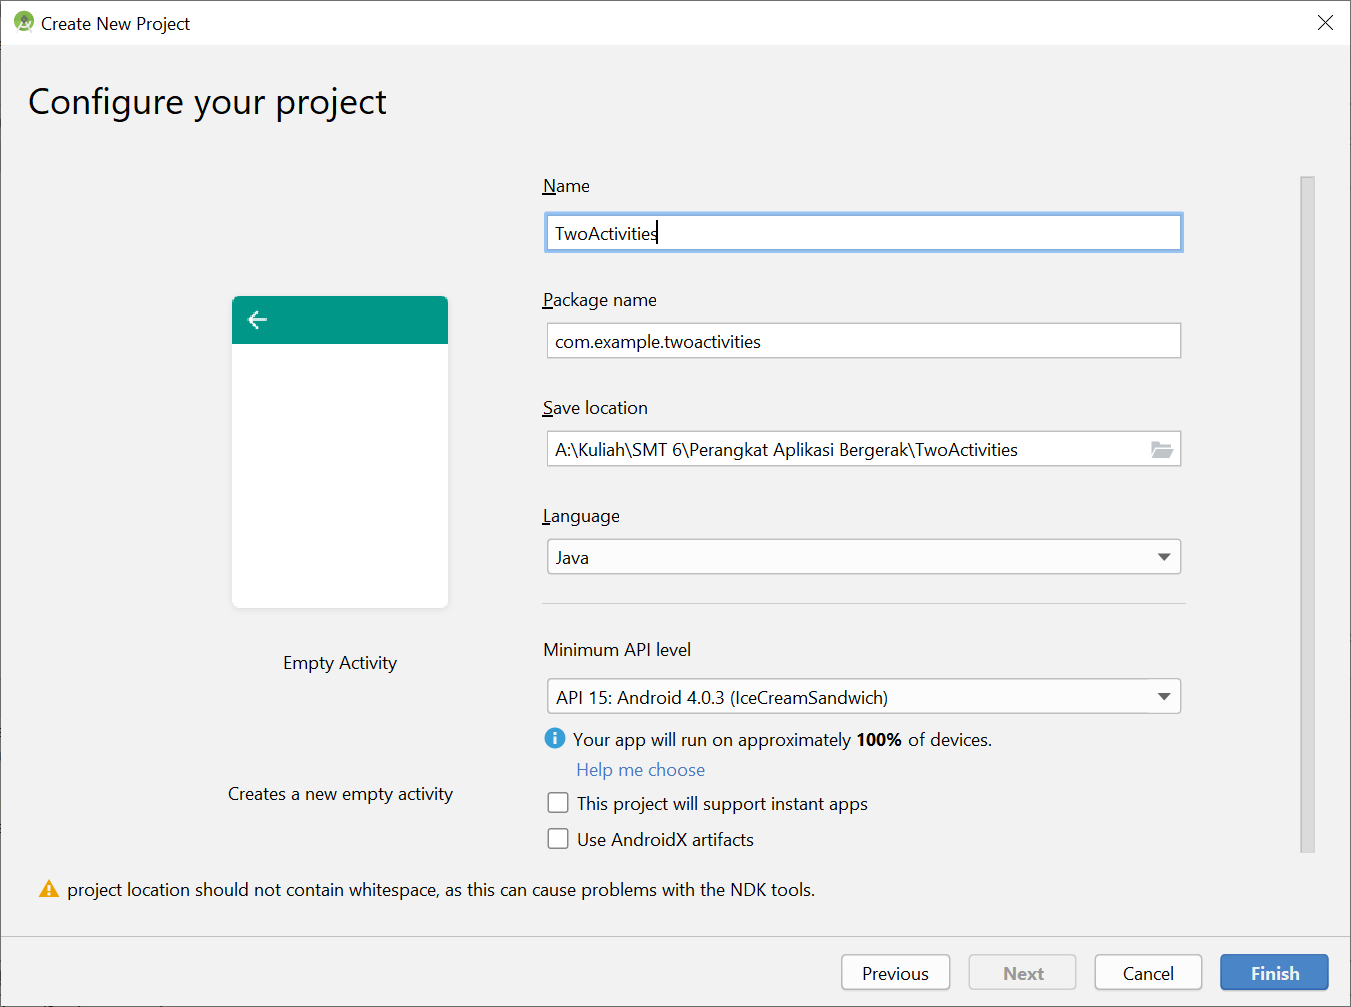
Task: Click the Save location text field
Action: click(850, 449)
